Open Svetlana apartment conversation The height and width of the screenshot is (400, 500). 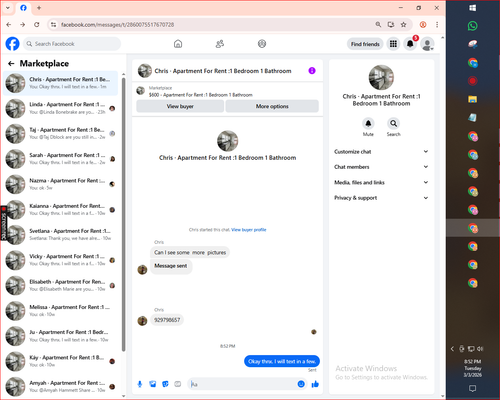click(61, 235)
